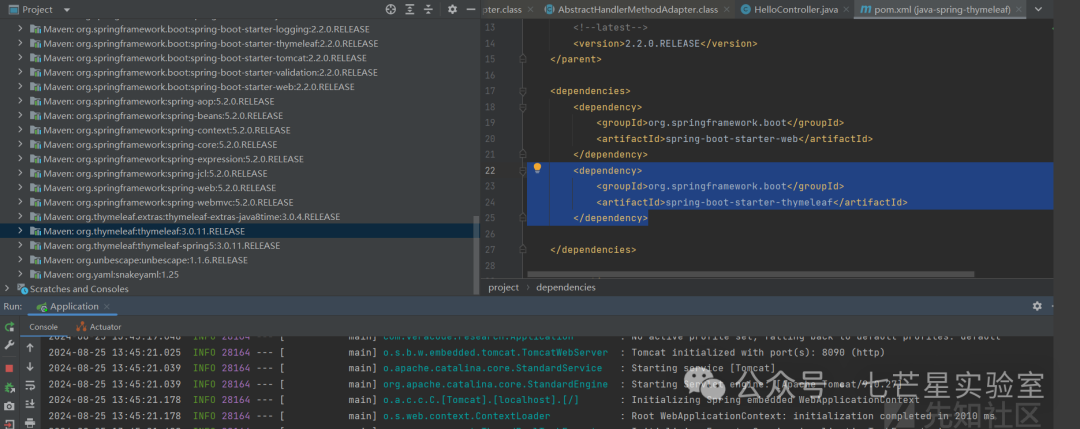
Task: Click the Select Opened File locate icon
Action: [391, 10]
